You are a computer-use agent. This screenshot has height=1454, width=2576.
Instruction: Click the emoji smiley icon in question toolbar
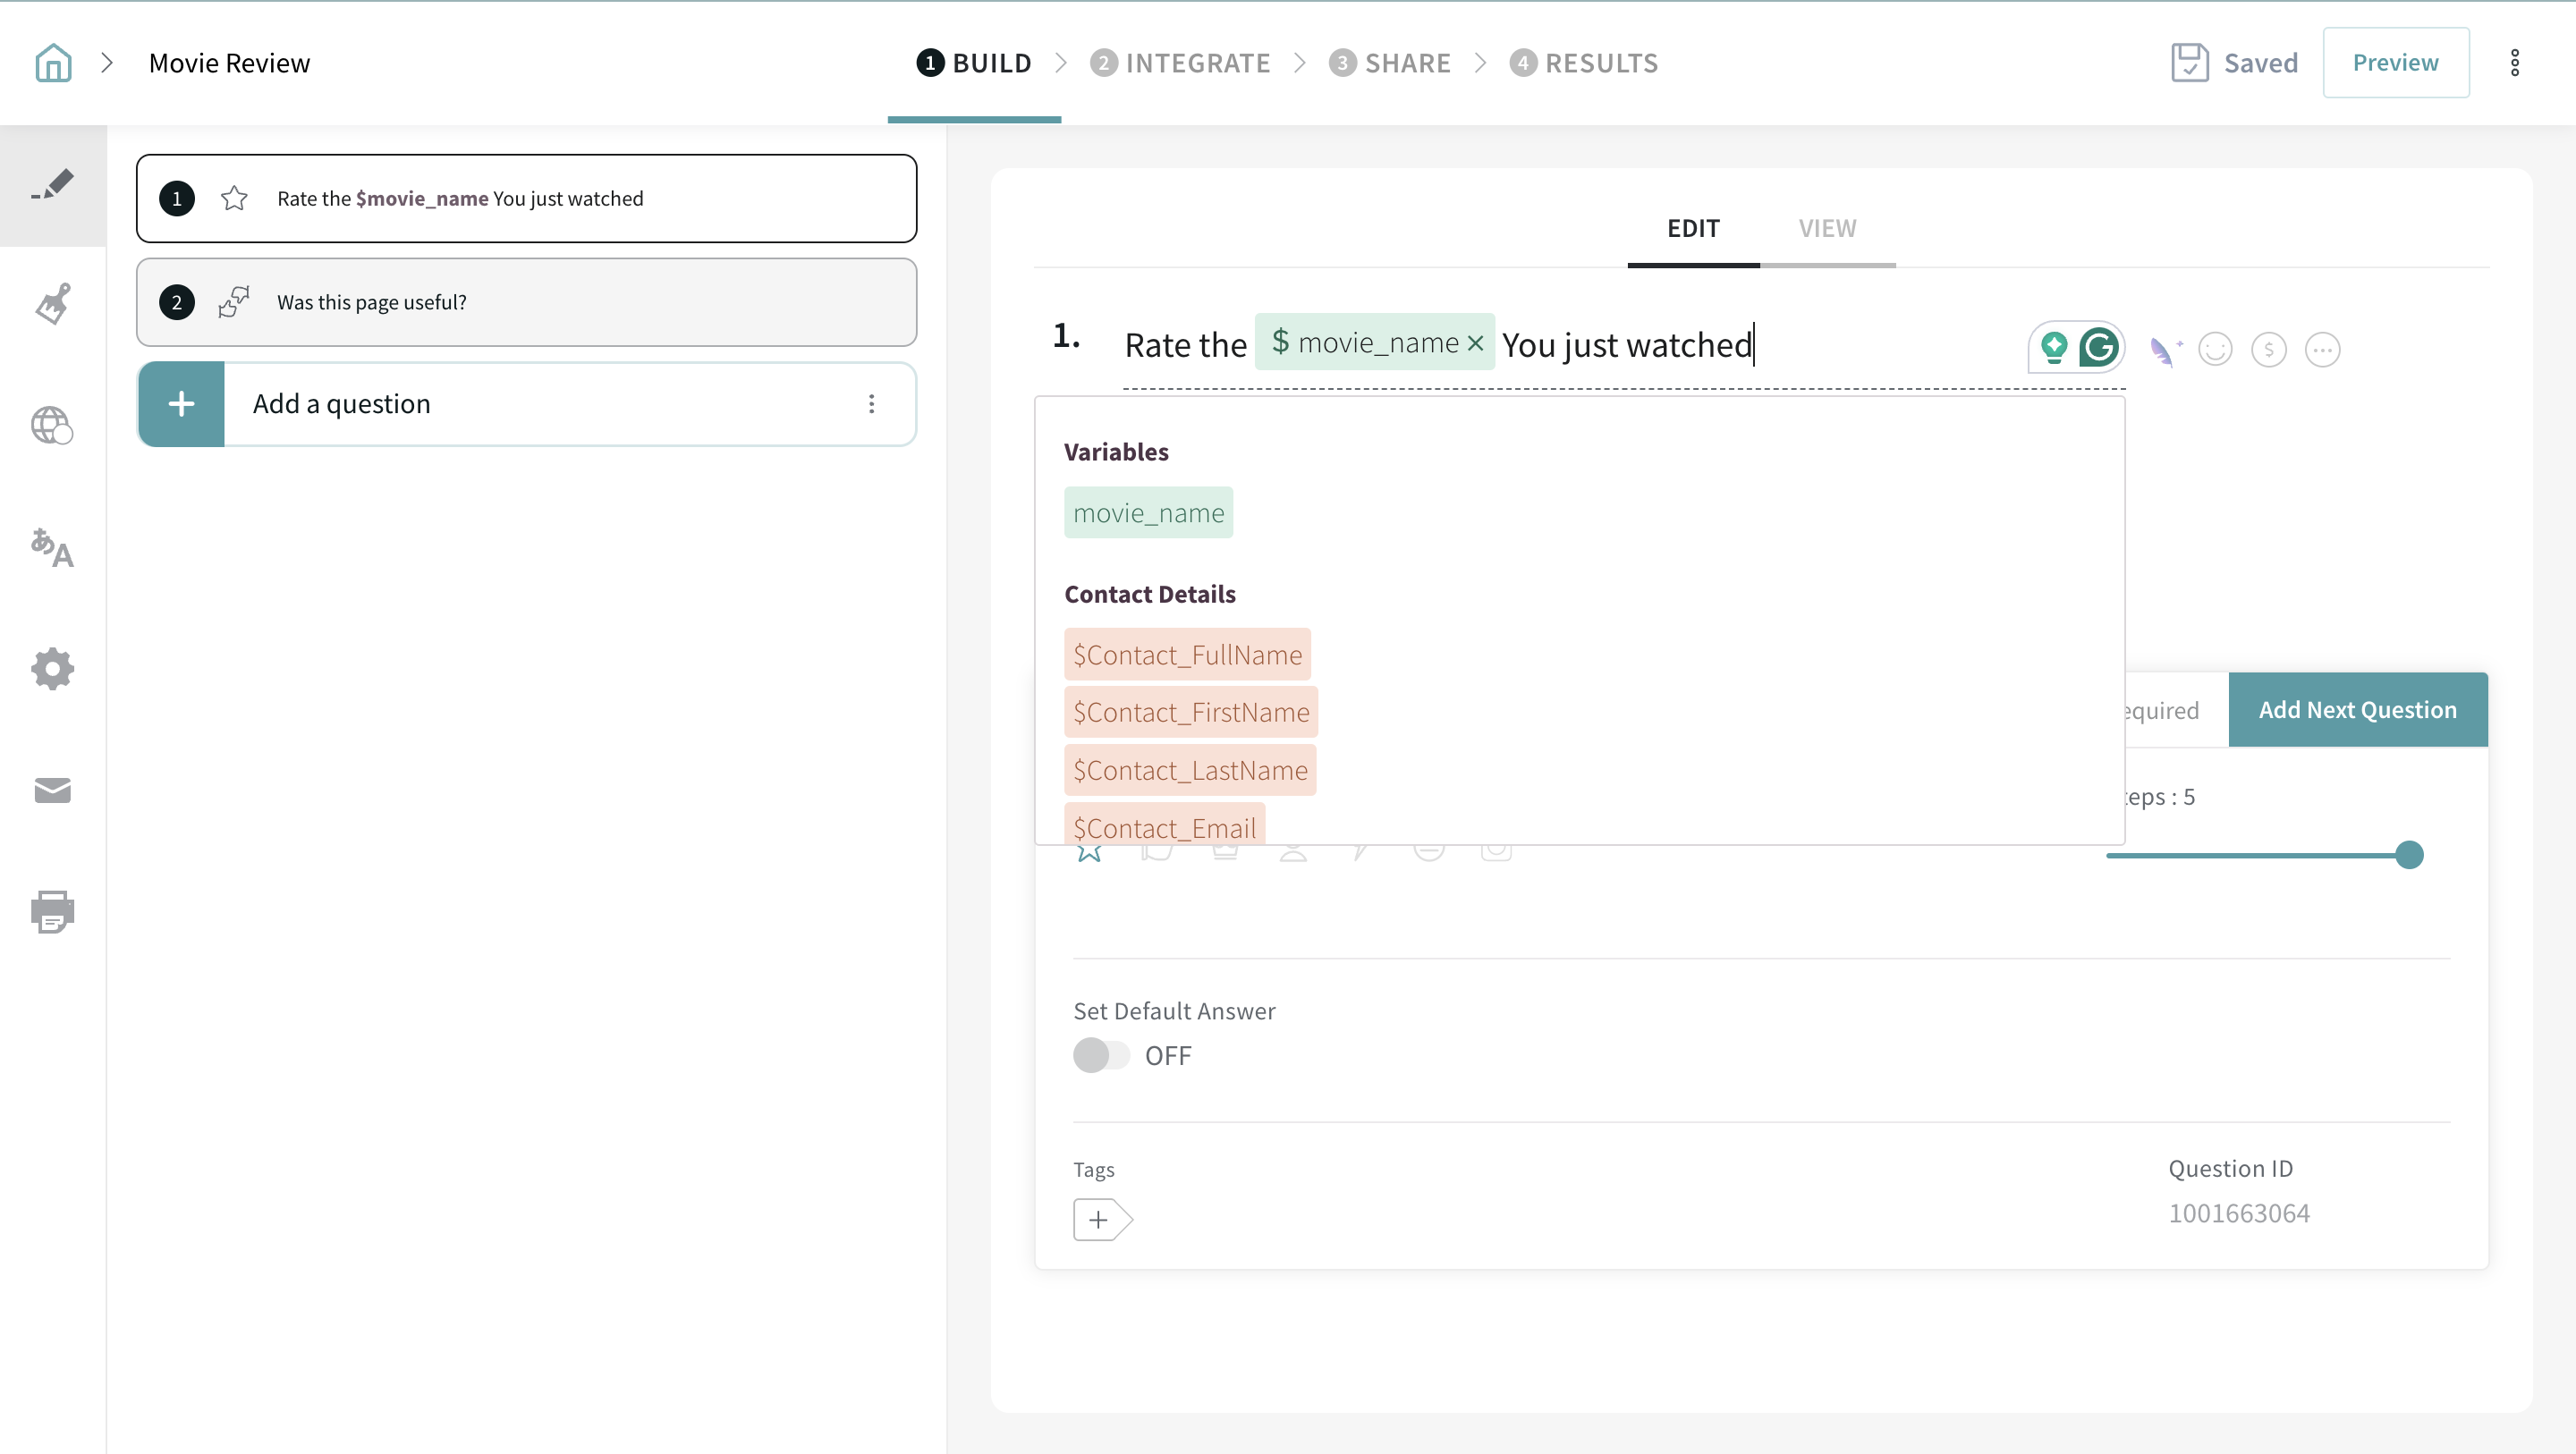tap(2215, 349)
